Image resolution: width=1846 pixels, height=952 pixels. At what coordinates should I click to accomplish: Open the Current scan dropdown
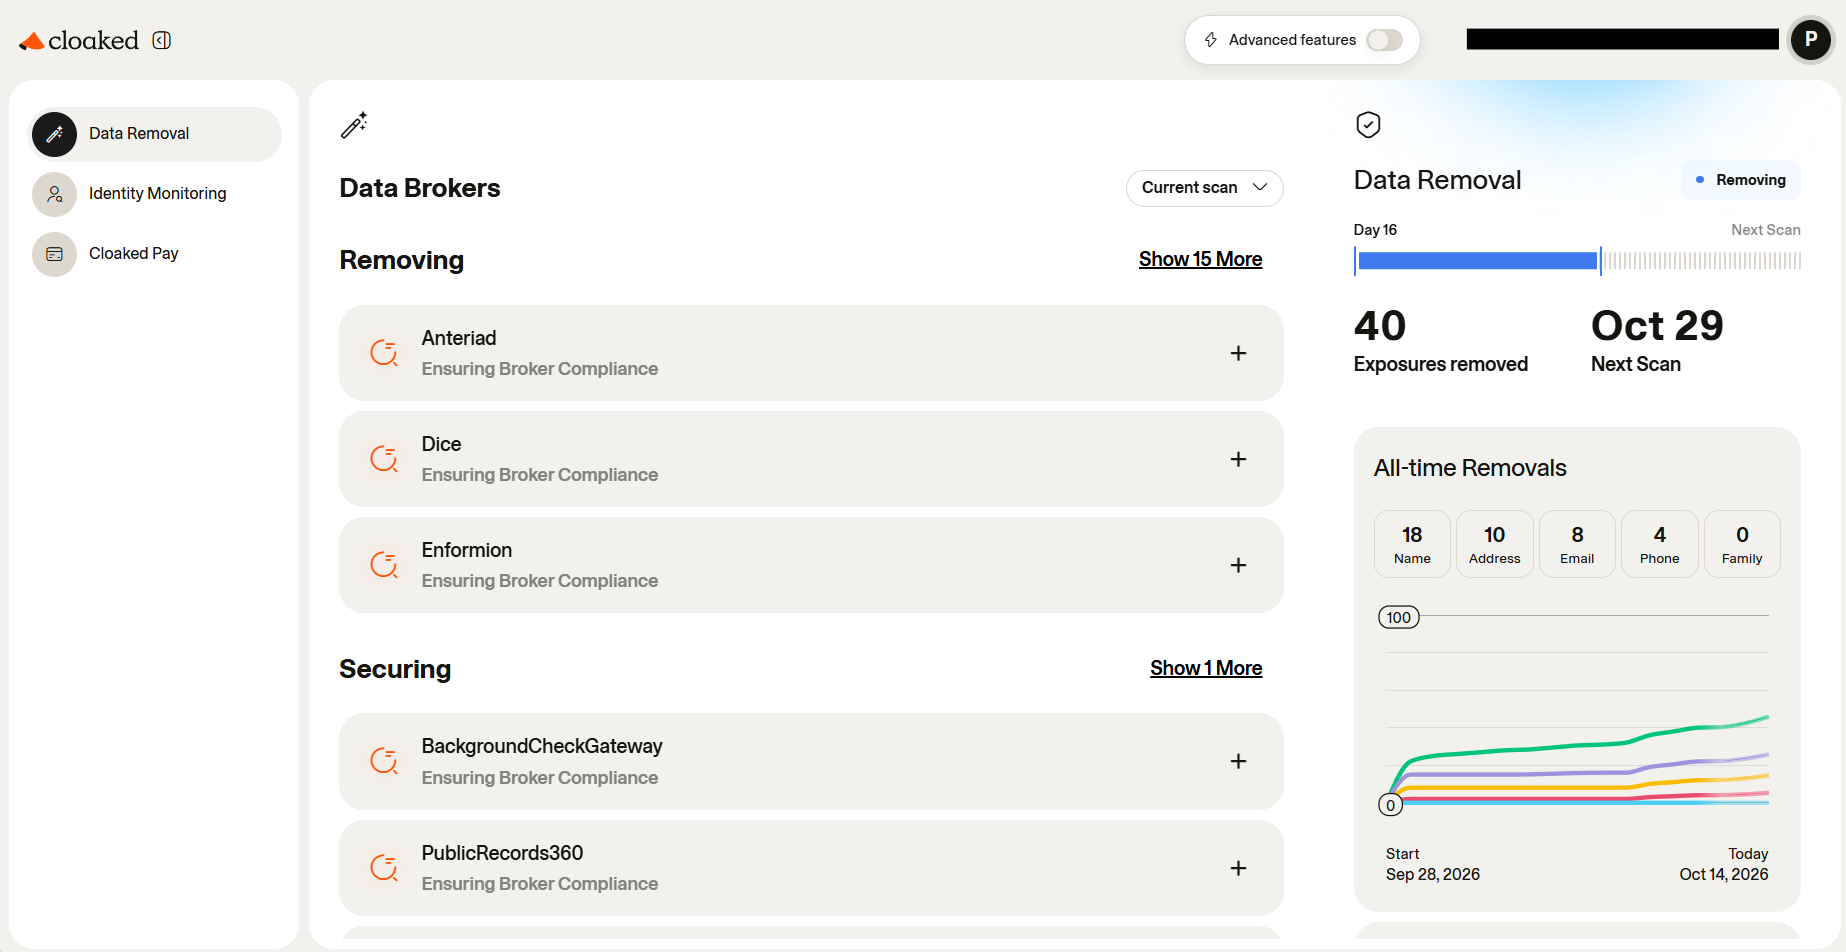[x=1205, y=188]
